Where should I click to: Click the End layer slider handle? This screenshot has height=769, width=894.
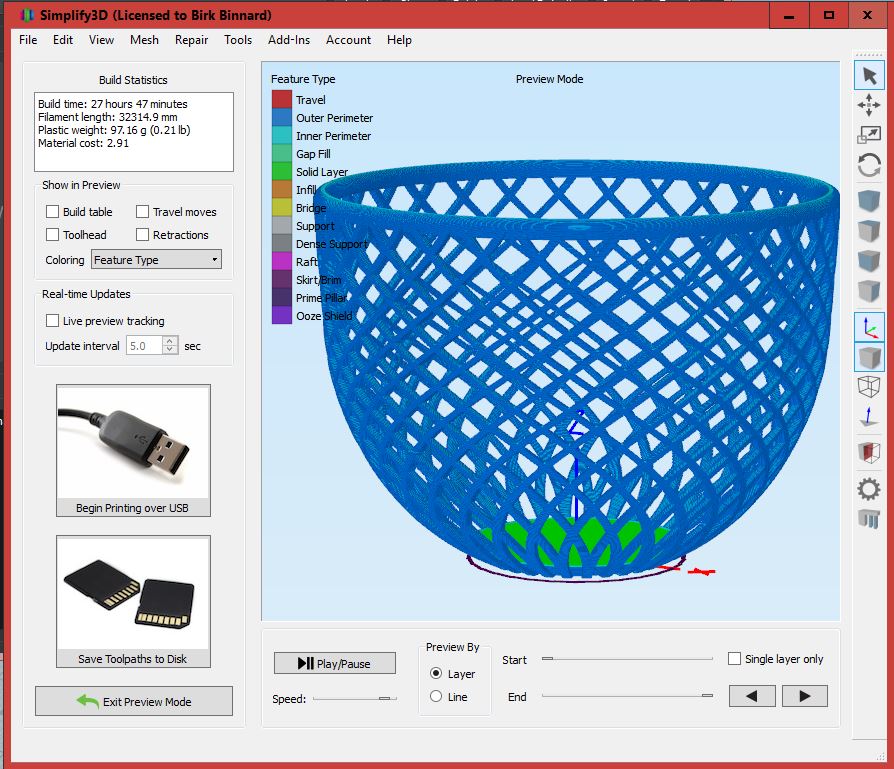point(707,695)
